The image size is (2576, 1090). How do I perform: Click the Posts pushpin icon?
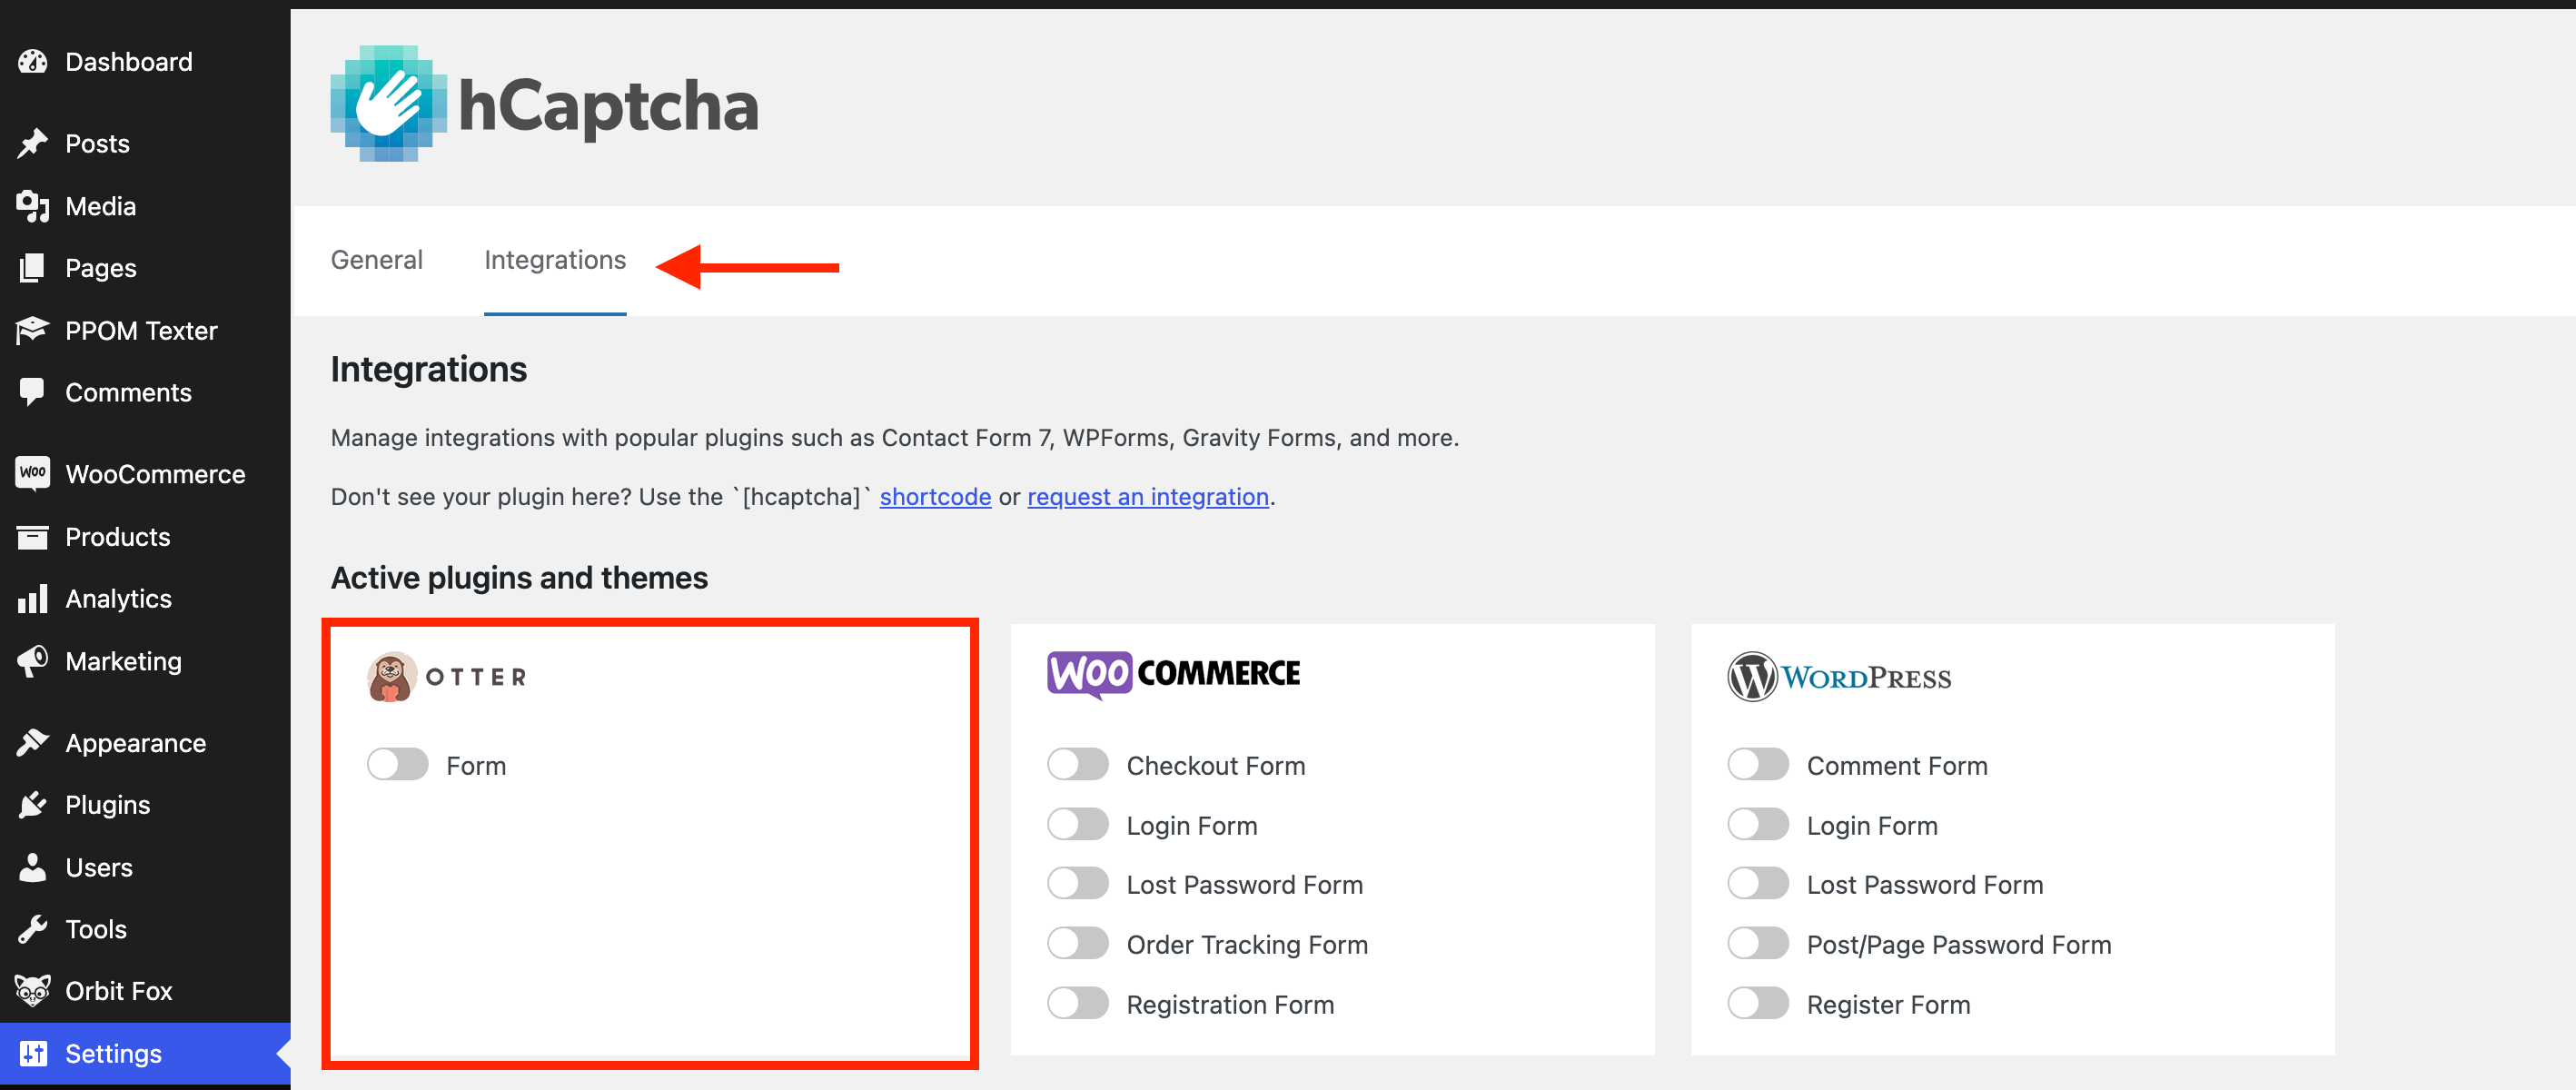click(x=32, y=143)
